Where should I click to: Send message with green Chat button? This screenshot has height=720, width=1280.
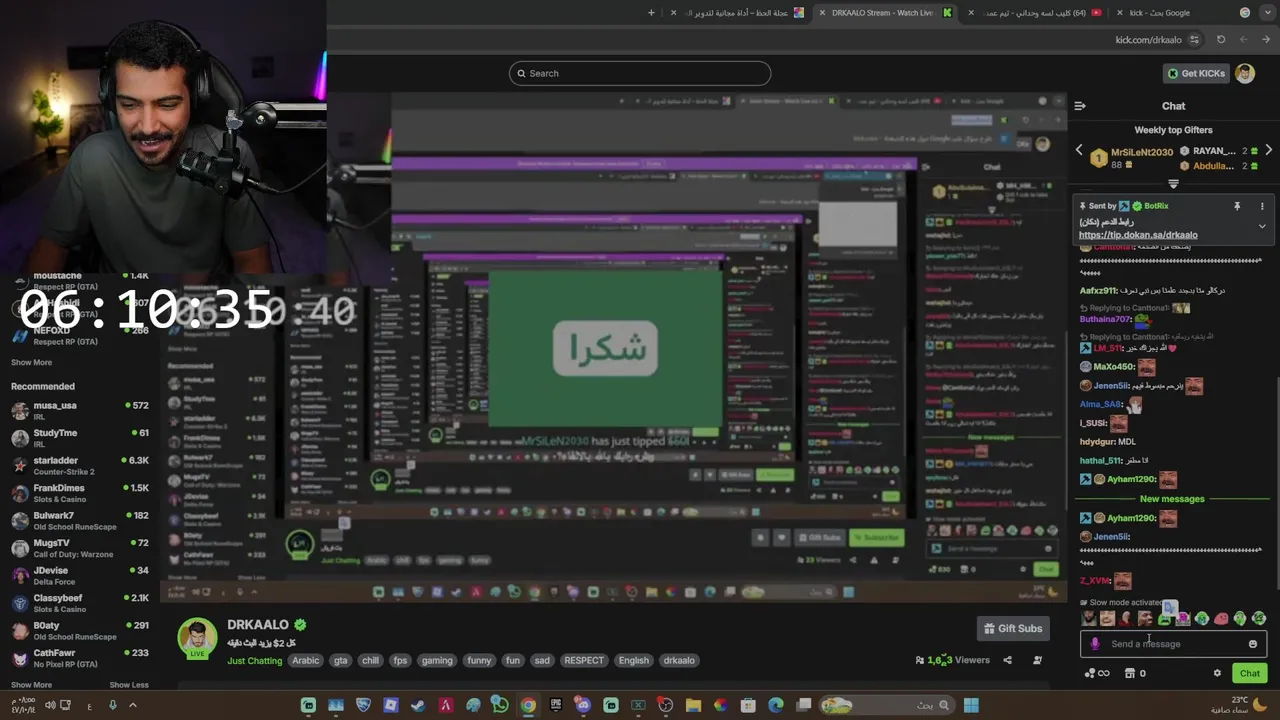1250,673
